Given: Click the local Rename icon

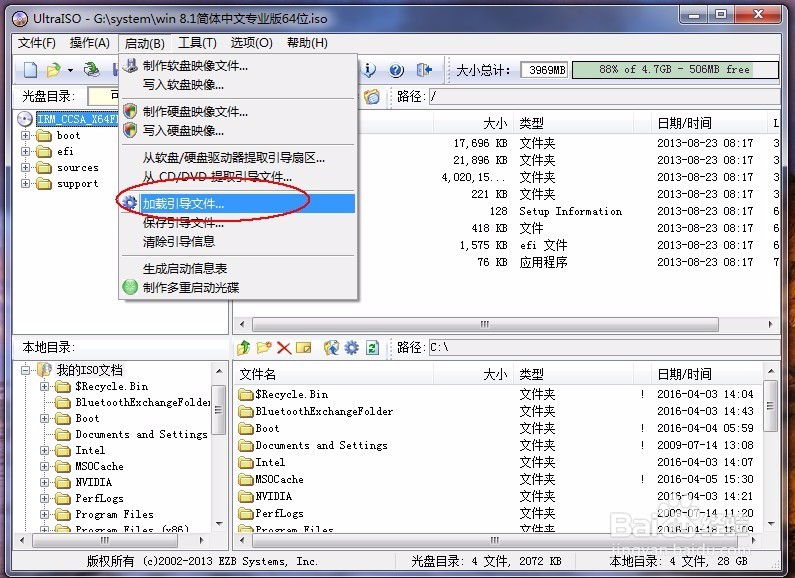Looking at the screenshot, I should 304,348.
